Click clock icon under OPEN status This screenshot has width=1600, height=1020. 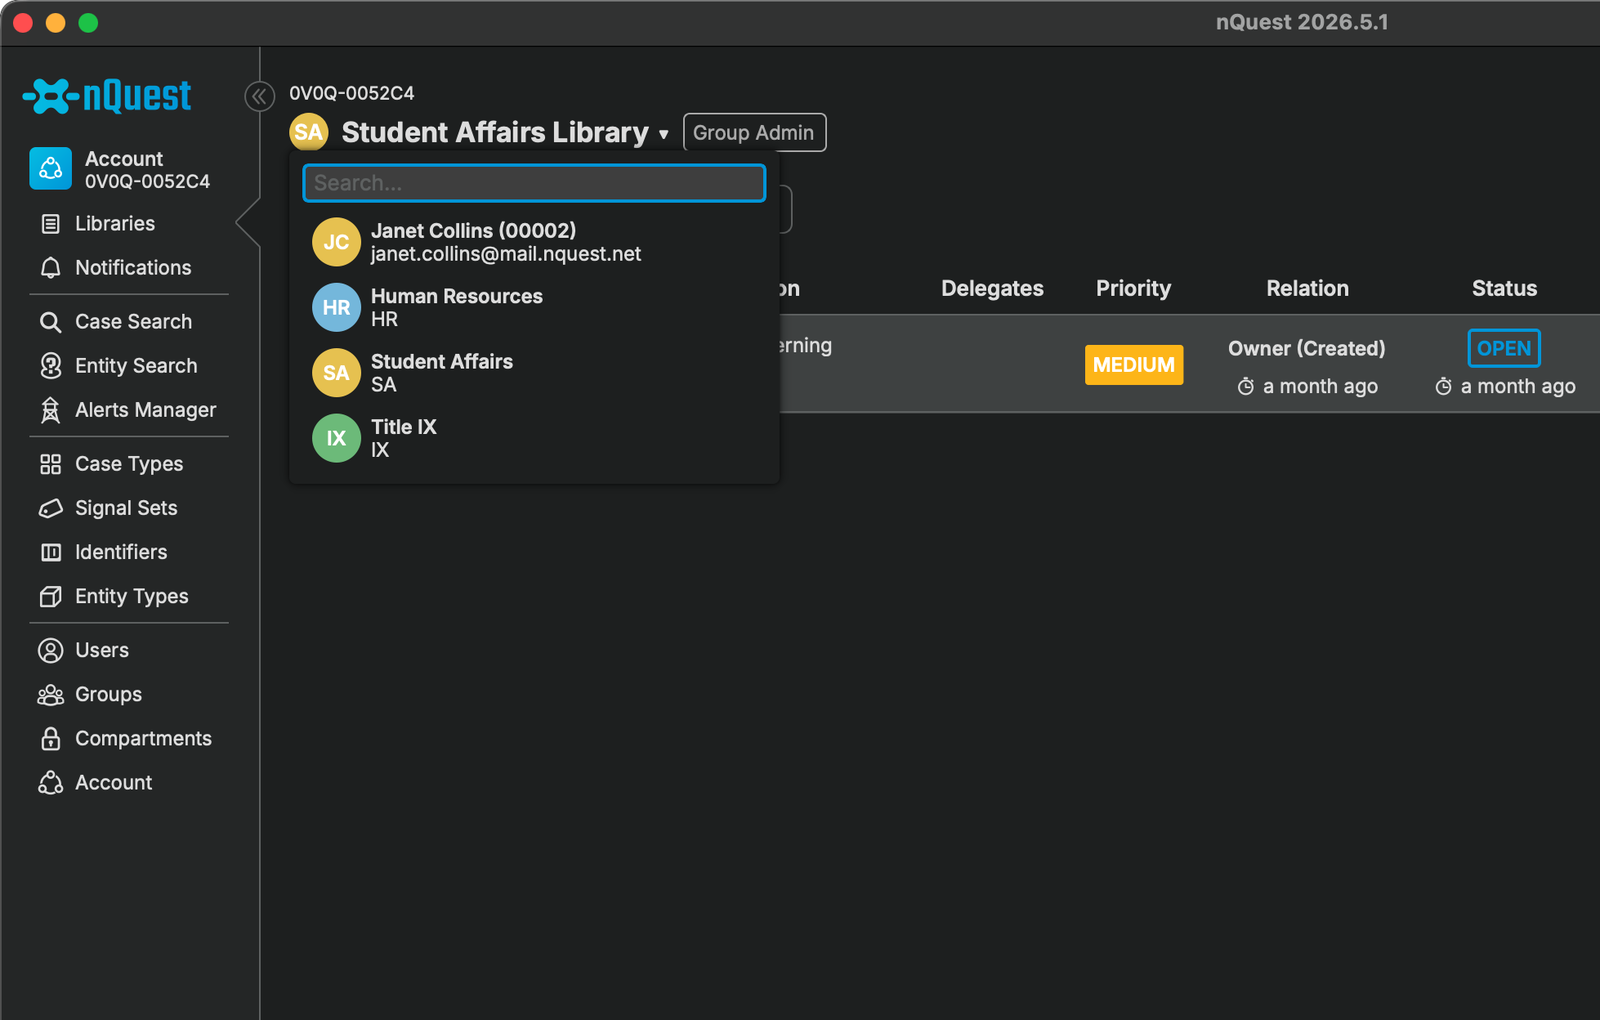[1444, 386]
